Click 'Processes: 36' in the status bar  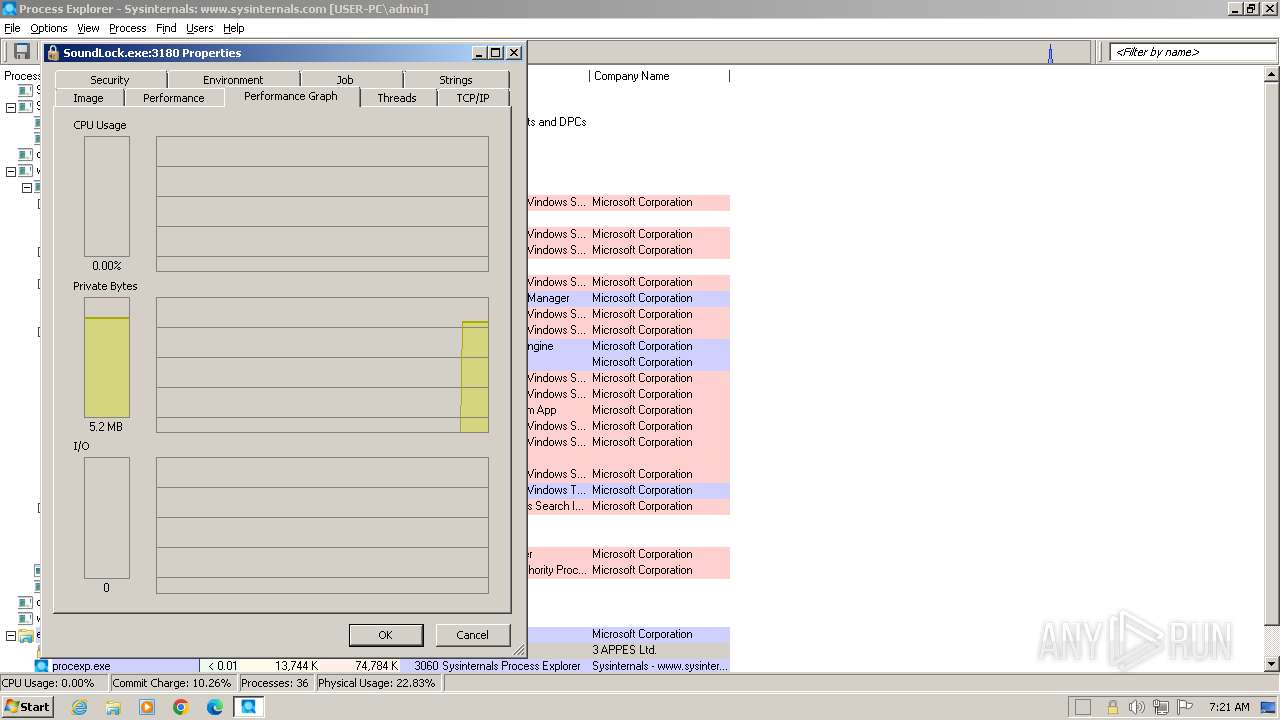tap(275, 683)
